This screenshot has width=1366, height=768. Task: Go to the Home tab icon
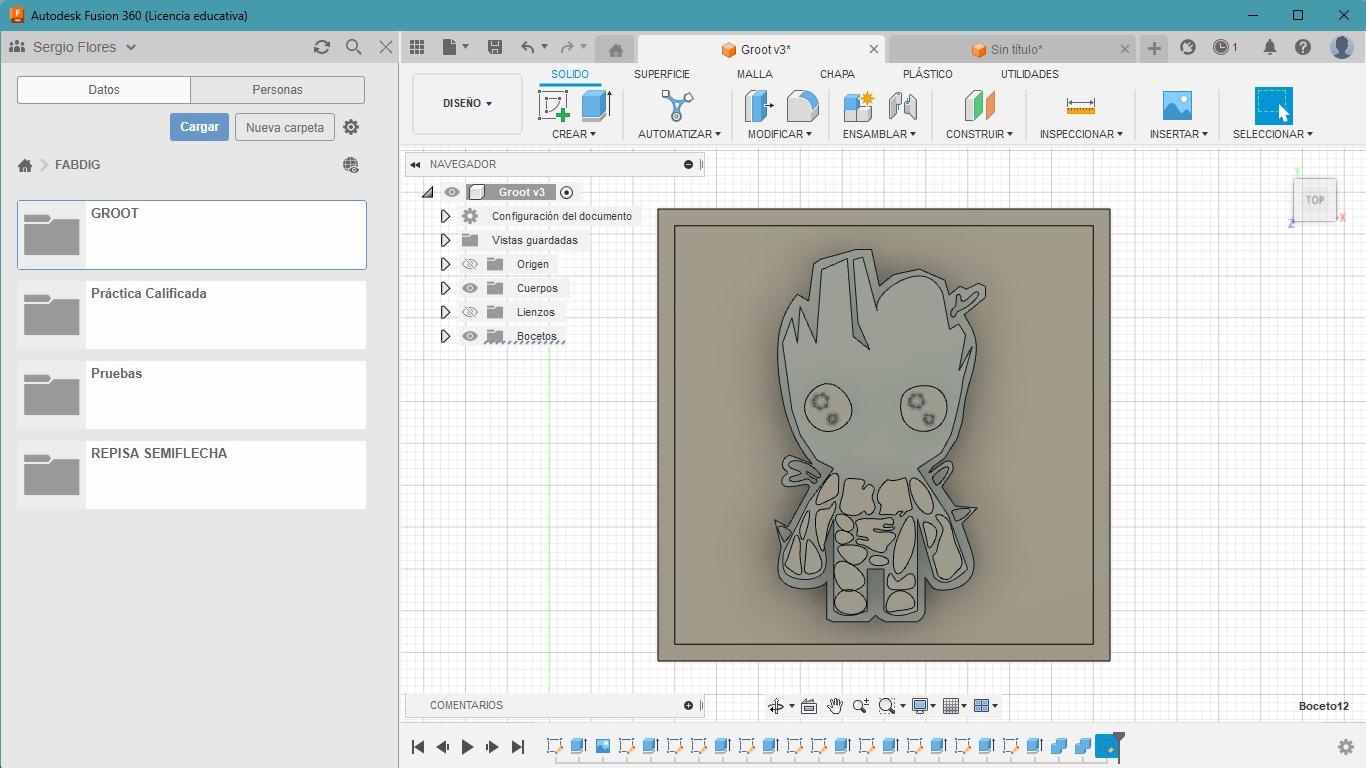616,50
